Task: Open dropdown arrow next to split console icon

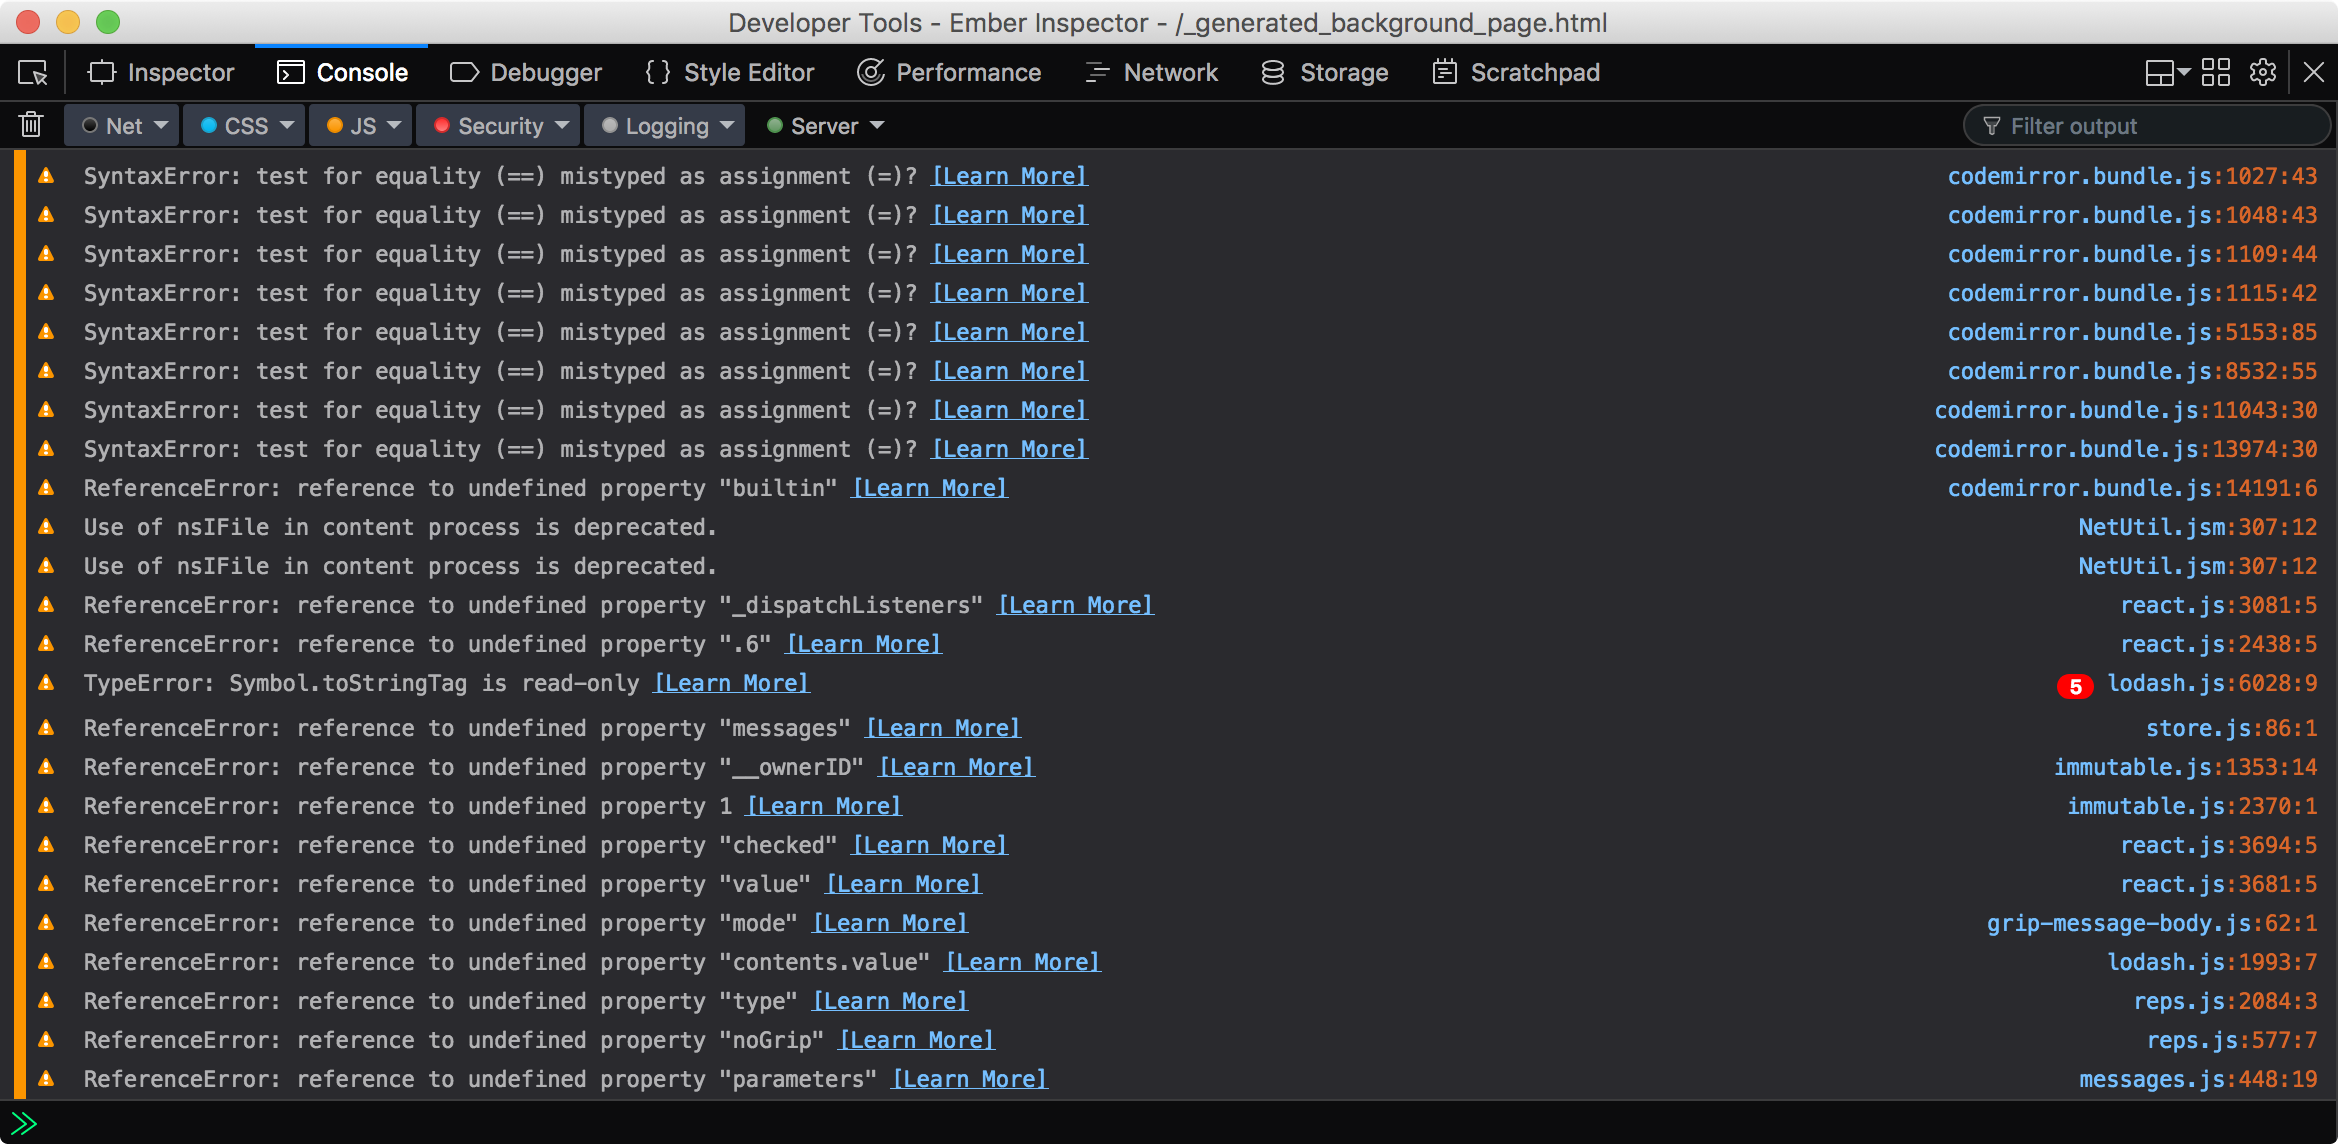Action: click(2184, 73)
